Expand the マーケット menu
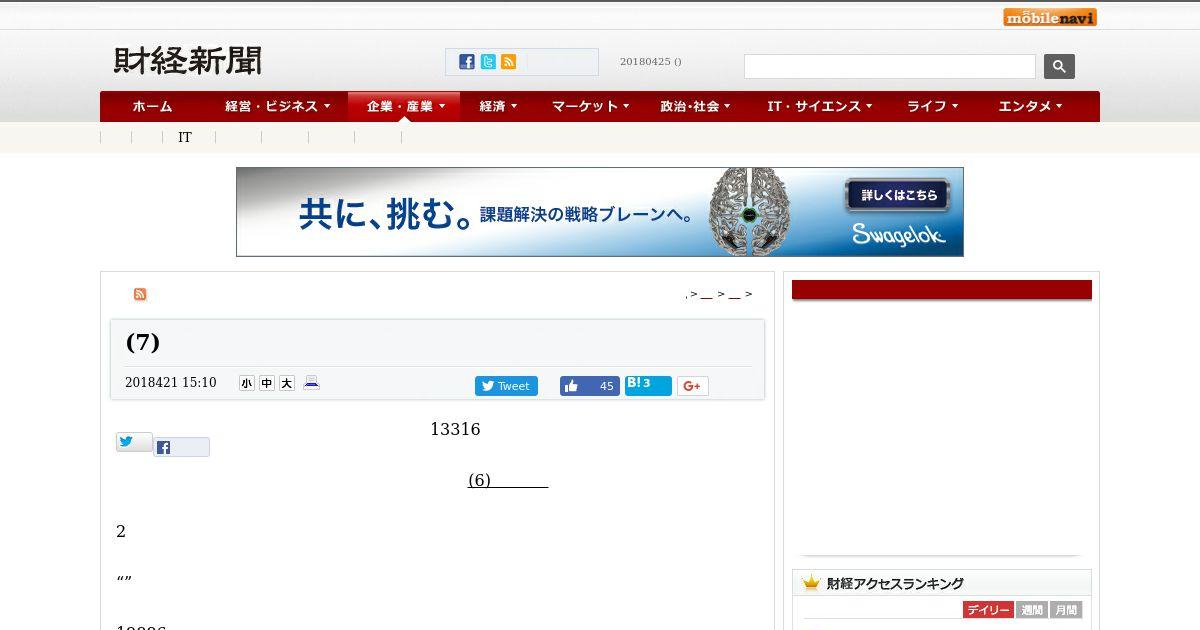This screenshot has width=1200, height=630. pyautogui.click(x=590, y=106)
